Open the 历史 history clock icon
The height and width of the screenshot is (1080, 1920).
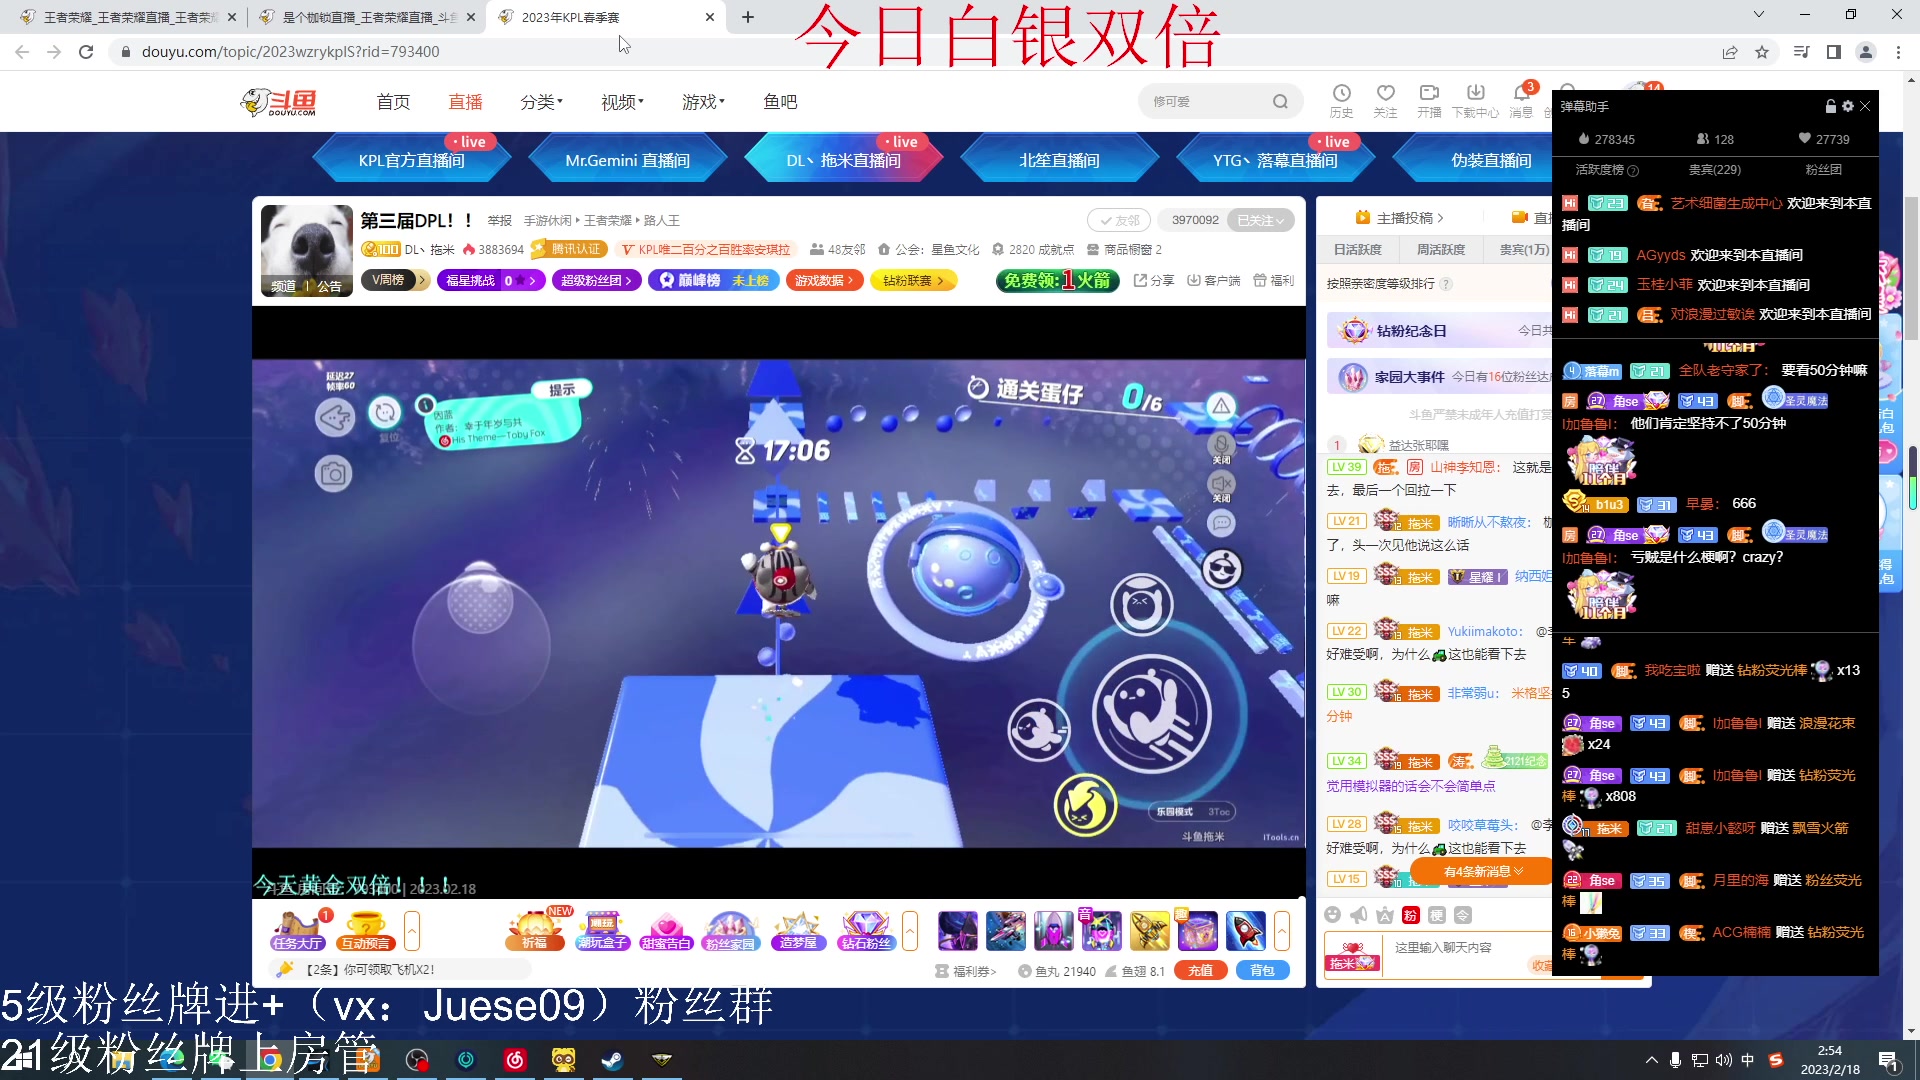pos(1341,100)
